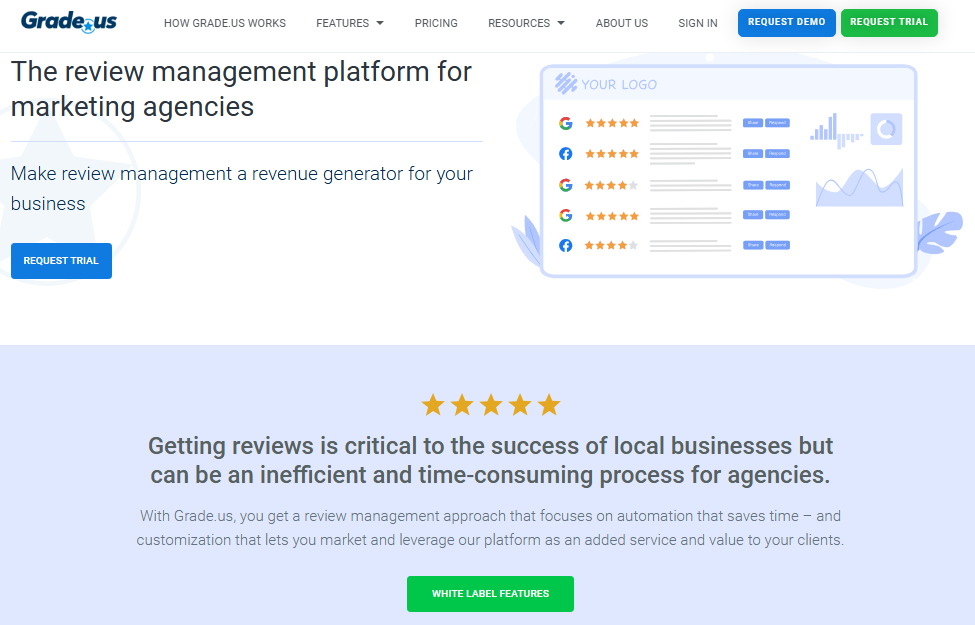
Task: Click the green REQUEST TRIAL header button
Action: (889, 22)
